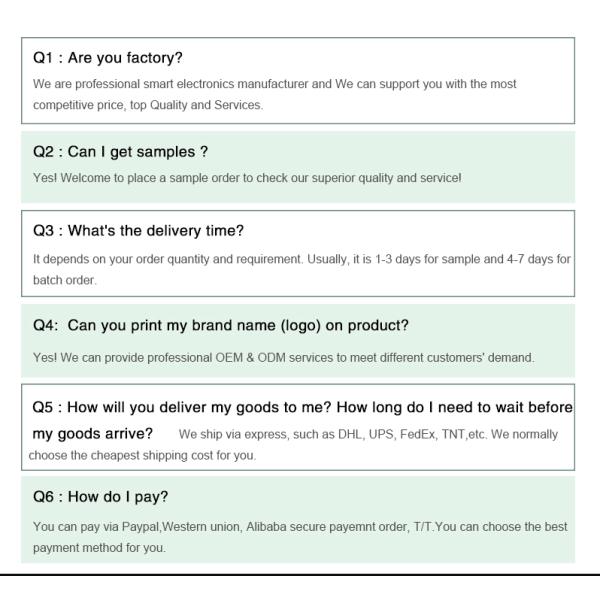Click the 'my goods arrive?' heading line
Image resolution: width=600 pixels, height=600 pixels.
pos(93,433)
